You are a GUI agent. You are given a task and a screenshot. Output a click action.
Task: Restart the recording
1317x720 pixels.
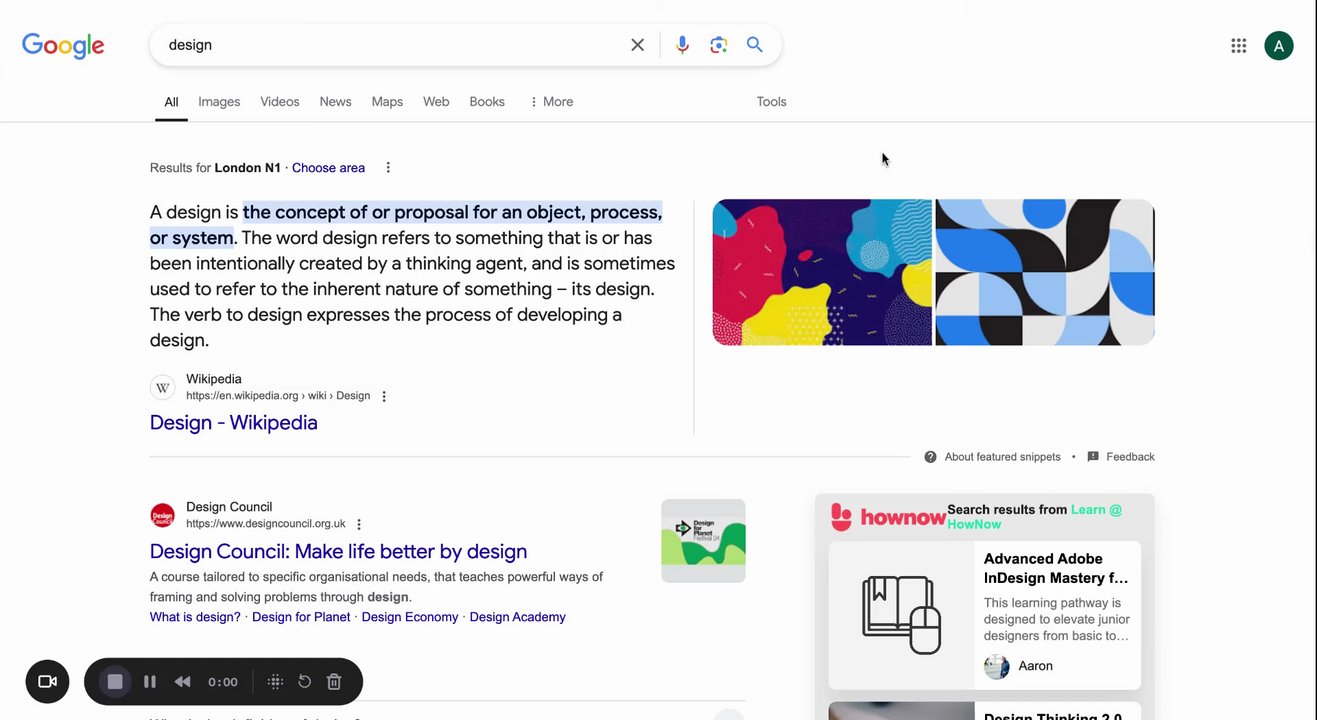305,682
